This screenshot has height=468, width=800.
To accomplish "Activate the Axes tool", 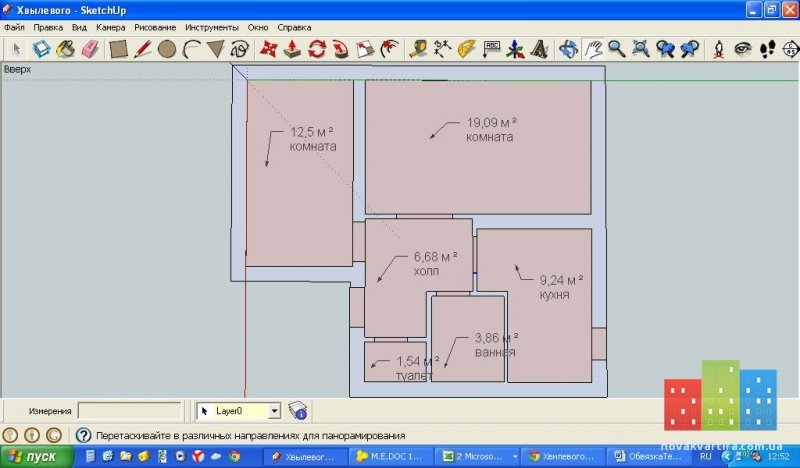I will 515,50.
